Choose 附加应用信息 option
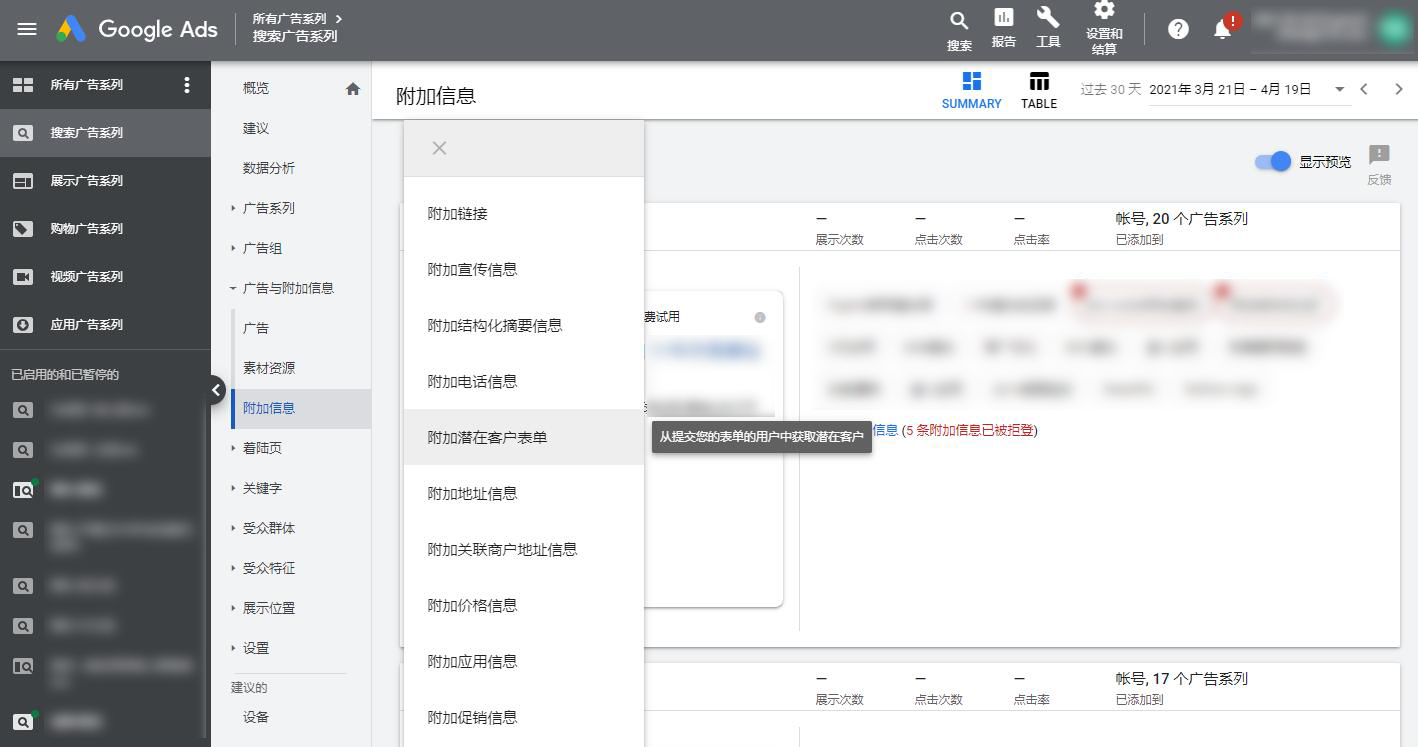This screenshot has width=1418, height=747. click(524, 662)
